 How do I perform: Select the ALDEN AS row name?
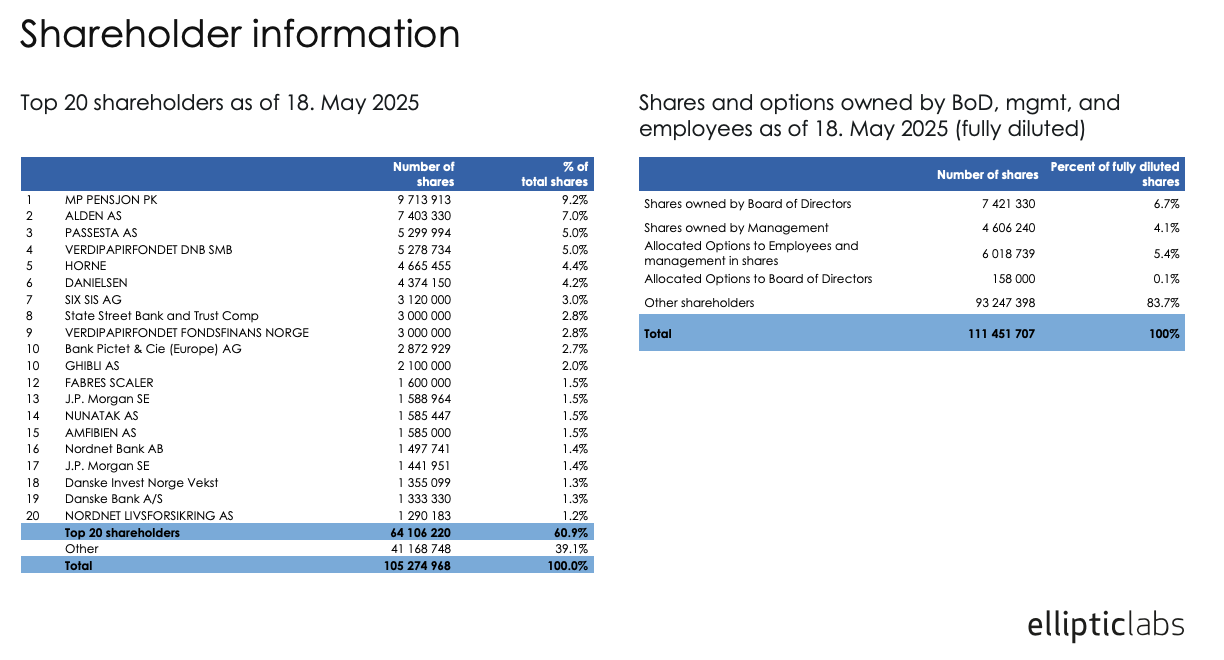[93, 216]
